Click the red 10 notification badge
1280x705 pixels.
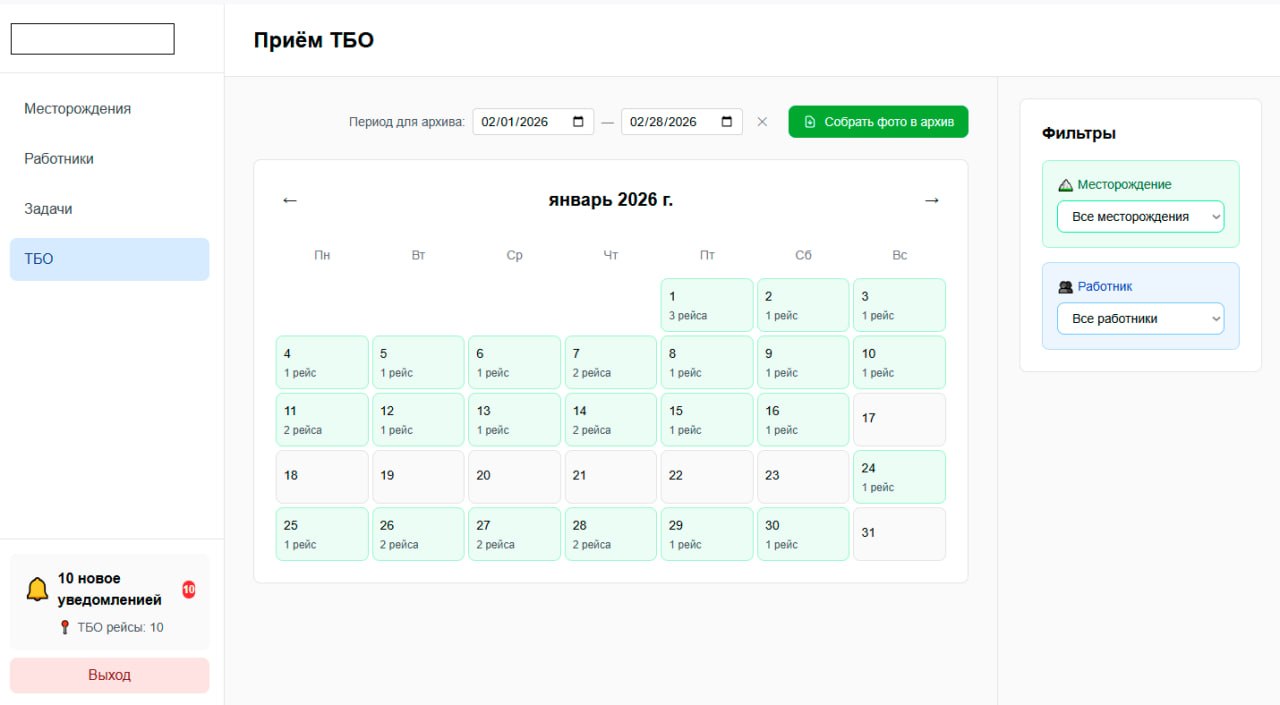tap(189, 590)
